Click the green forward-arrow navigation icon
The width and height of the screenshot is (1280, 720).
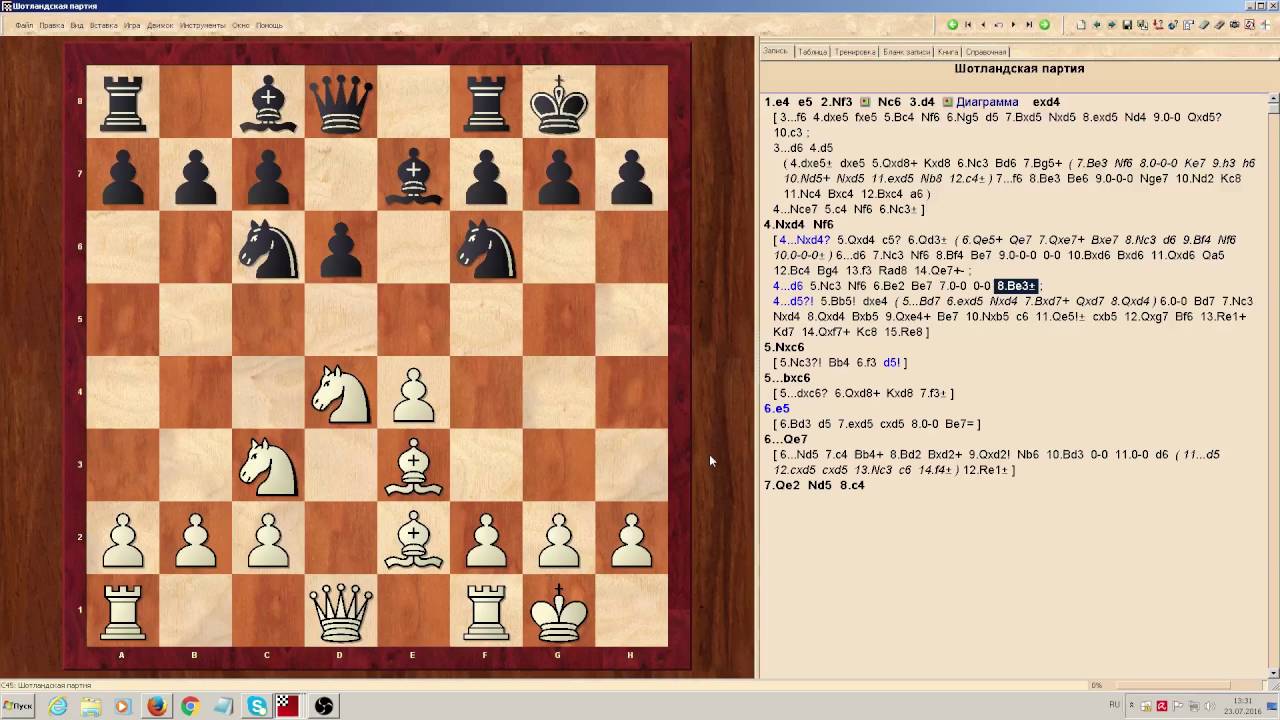click(x=1044, y=25)
